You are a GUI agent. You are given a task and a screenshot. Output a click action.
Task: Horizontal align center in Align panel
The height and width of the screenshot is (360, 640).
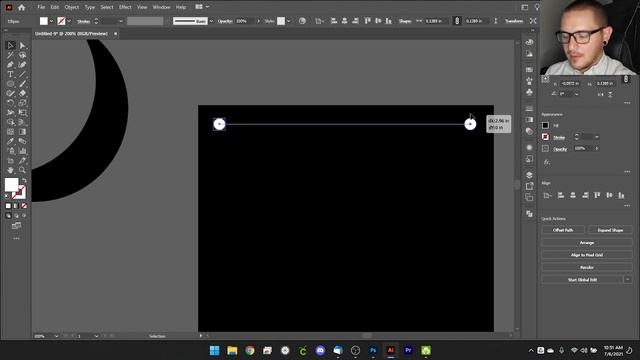point(573,196)
